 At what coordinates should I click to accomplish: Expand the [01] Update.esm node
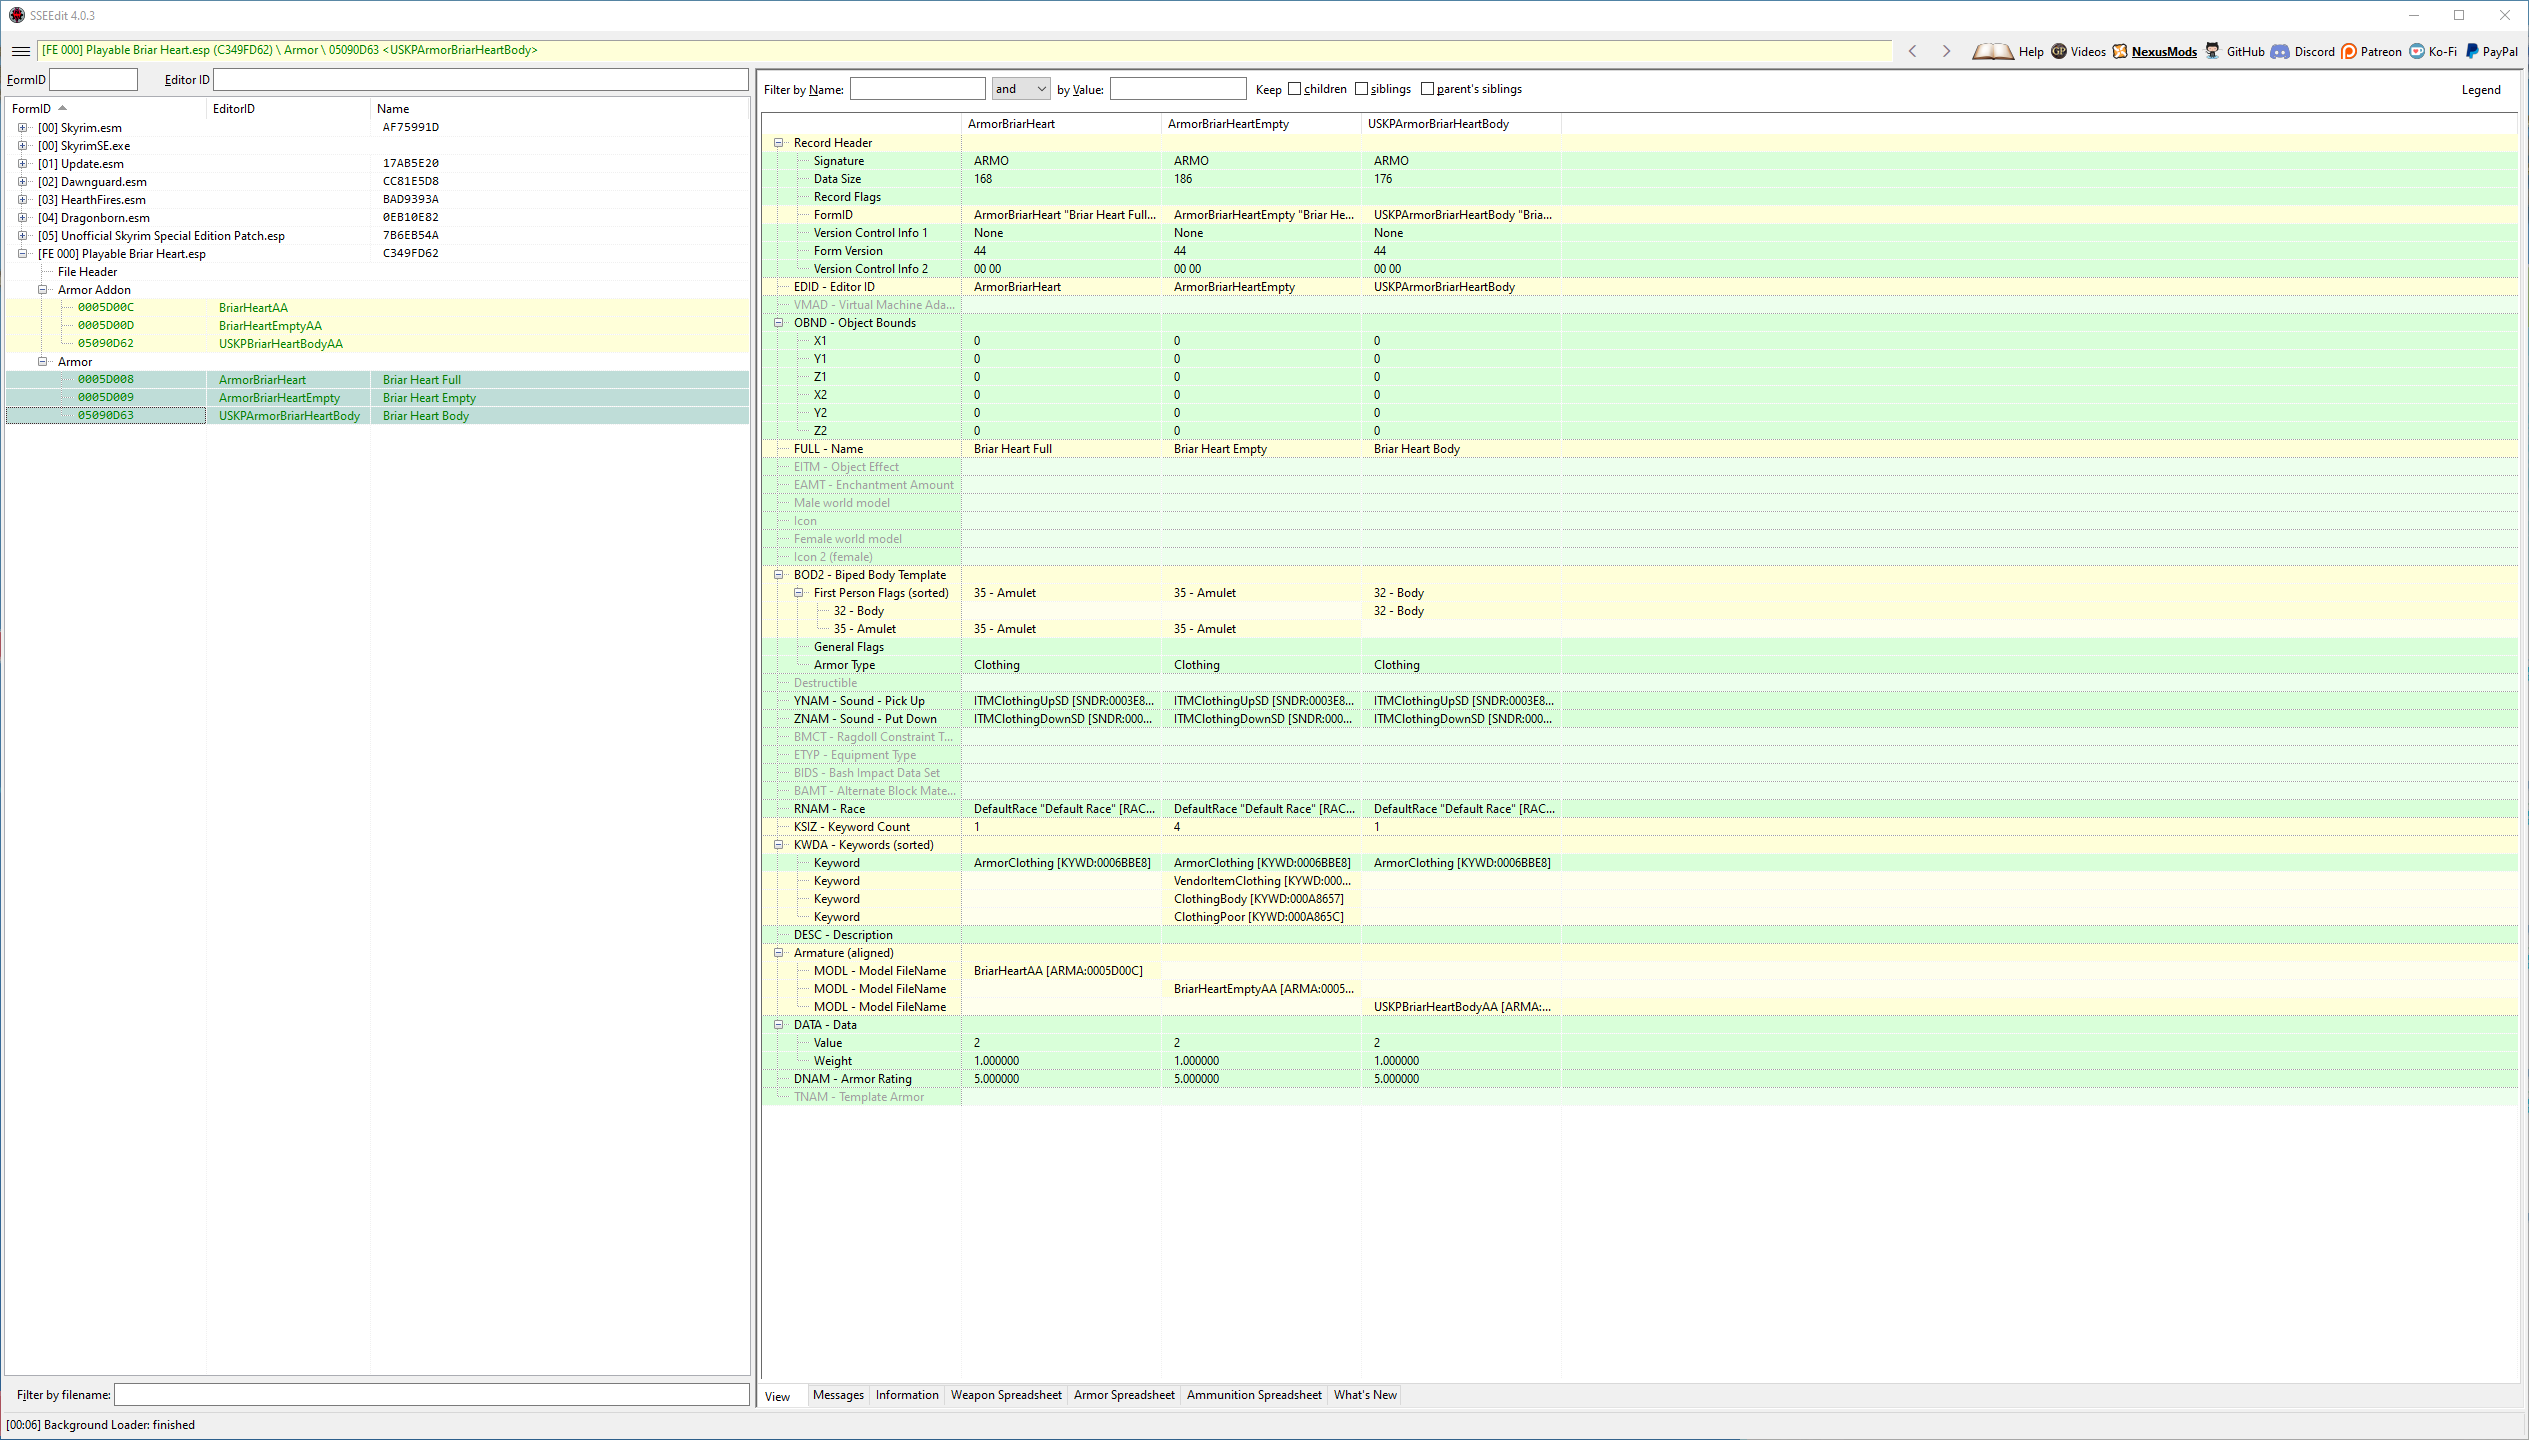(x=22, y=163)
